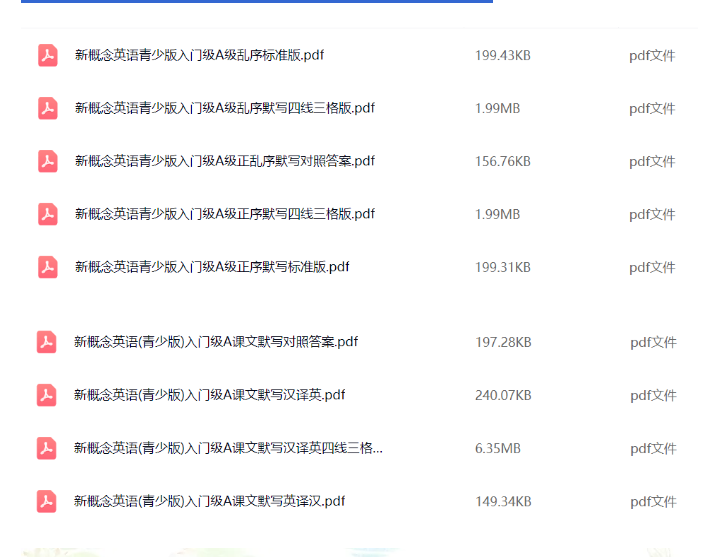Click the 149.34KB file size

[x=503, y=501]
